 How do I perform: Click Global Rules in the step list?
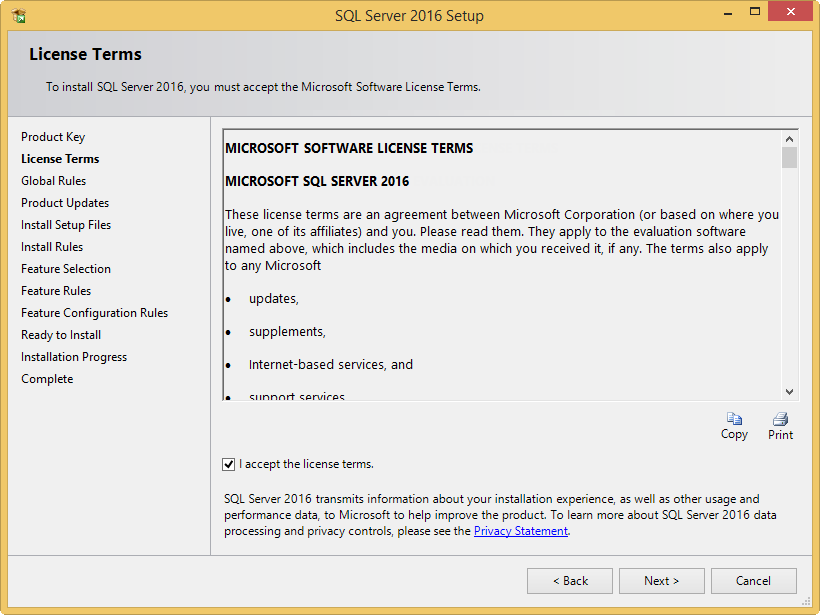pyautogui.click(x=54, y=181)
